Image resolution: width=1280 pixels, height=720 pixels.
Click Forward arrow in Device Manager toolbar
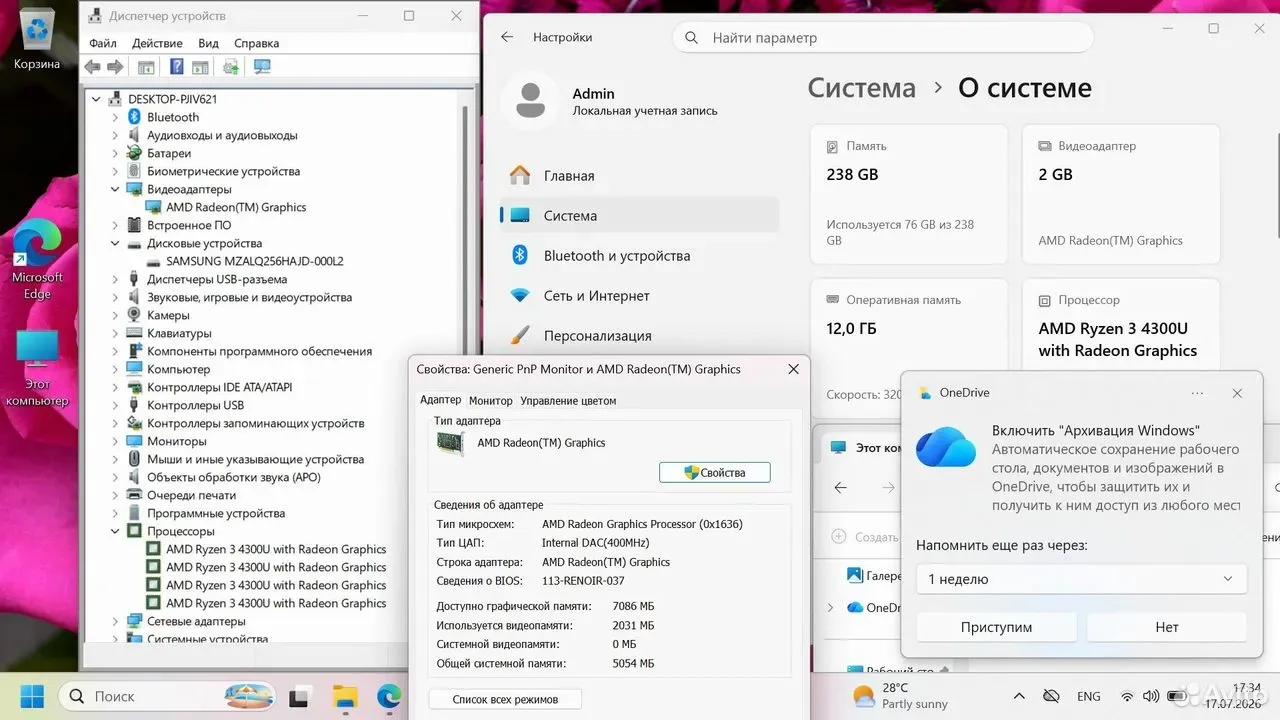point(115,67)
